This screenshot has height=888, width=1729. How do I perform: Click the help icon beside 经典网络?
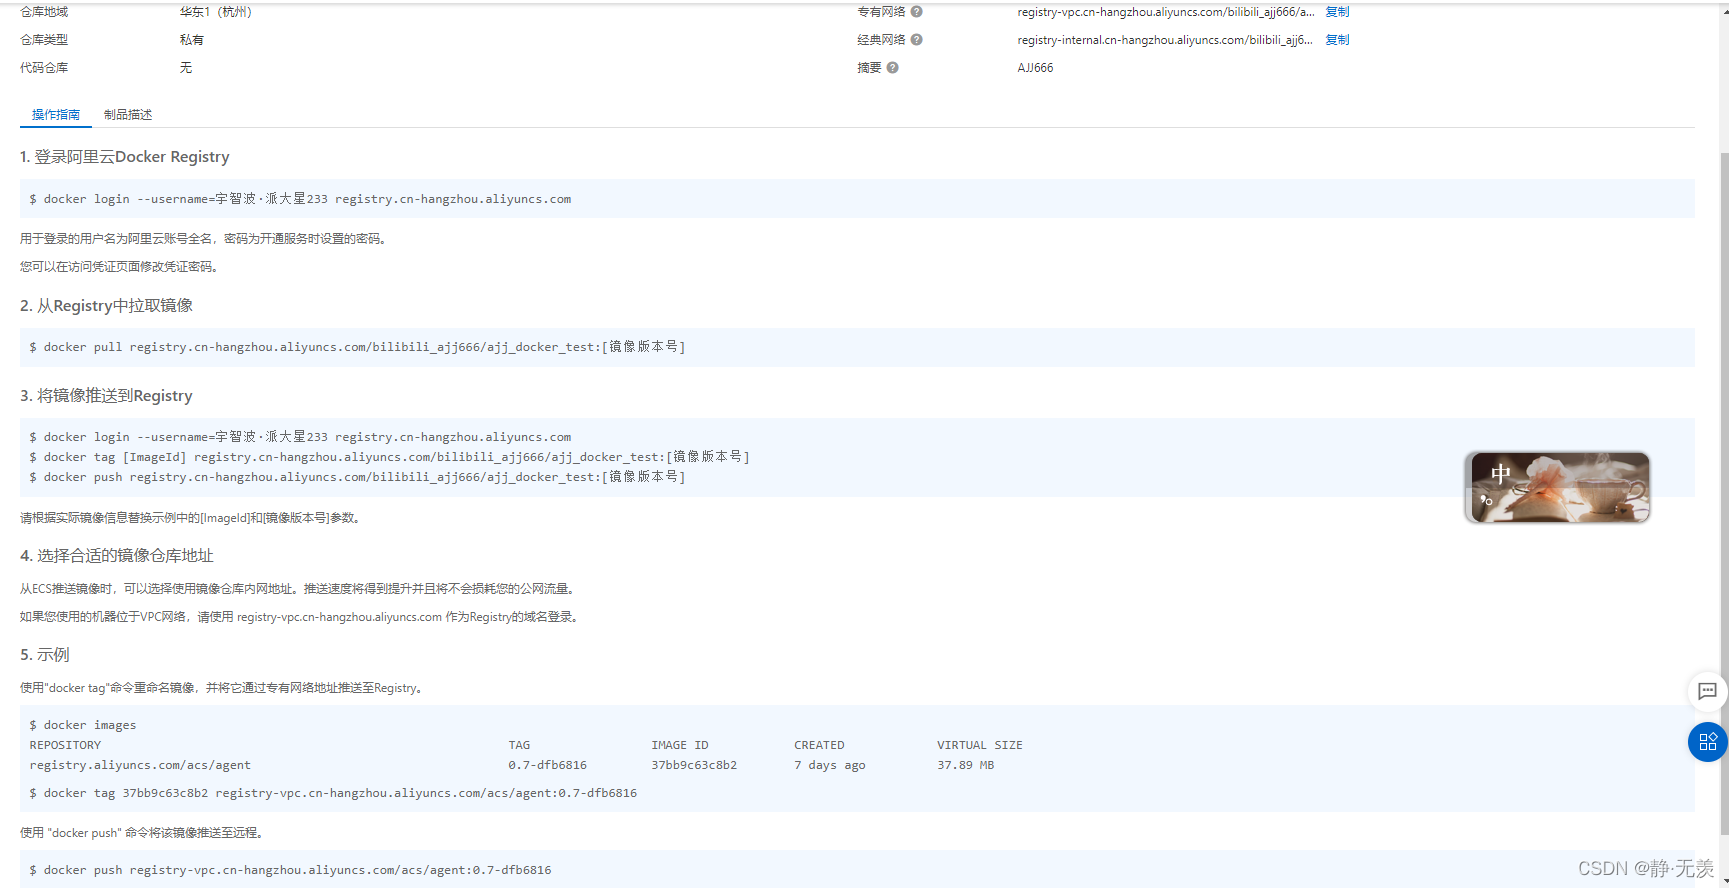(x=917, y=40)
